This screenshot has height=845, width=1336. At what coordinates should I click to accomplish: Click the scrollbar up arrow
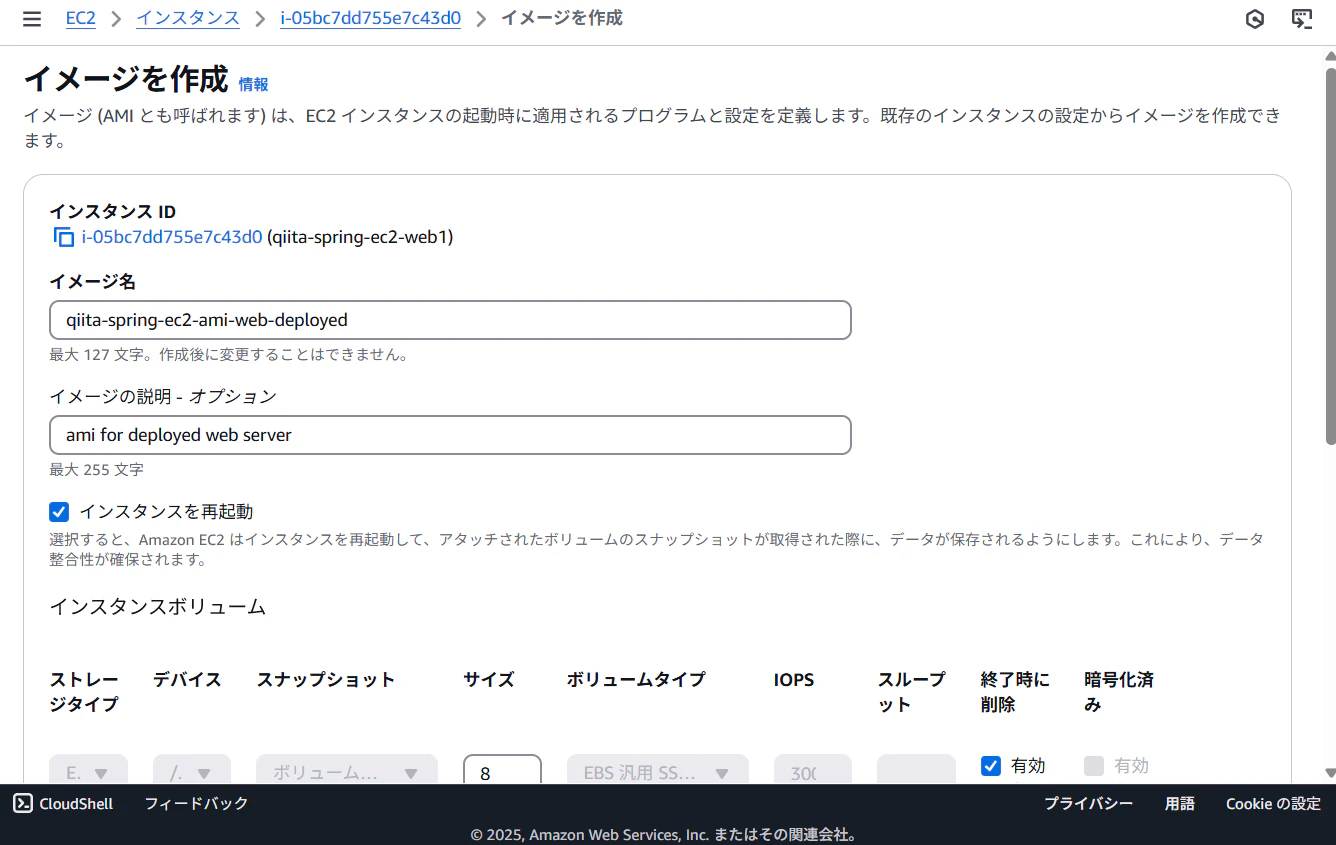[1330, 55]
